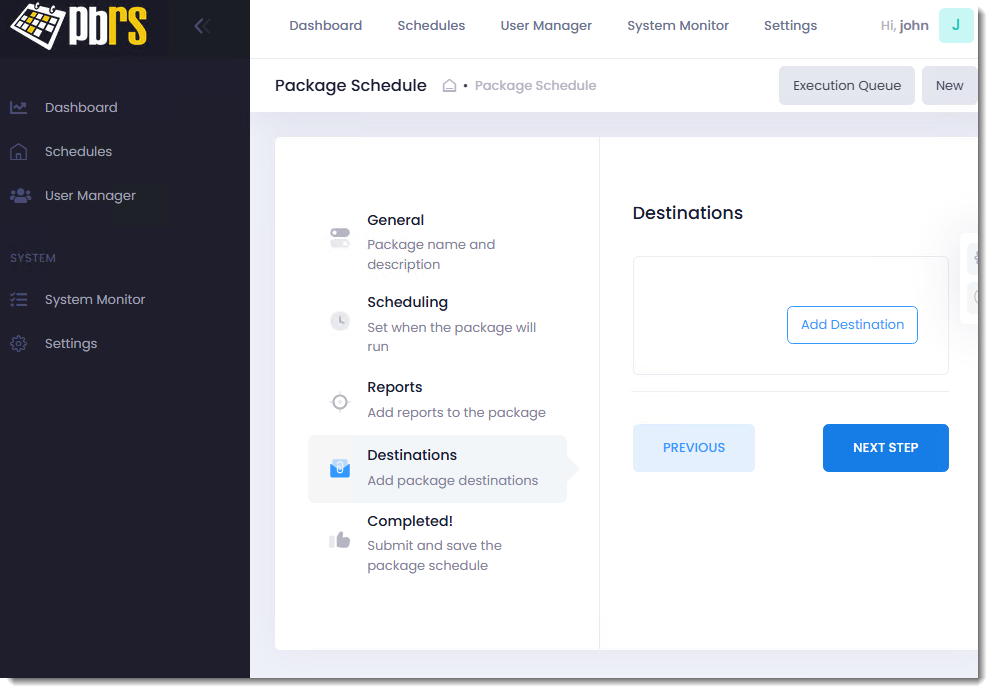Open the Execution Queue

(x=846, y=86)
